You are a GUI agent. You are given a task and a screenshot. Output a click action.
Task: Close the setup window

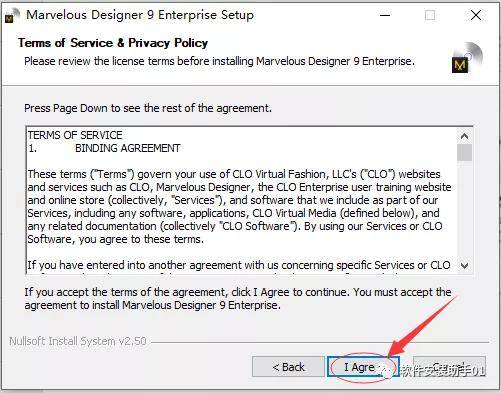(x=476, y=15)
